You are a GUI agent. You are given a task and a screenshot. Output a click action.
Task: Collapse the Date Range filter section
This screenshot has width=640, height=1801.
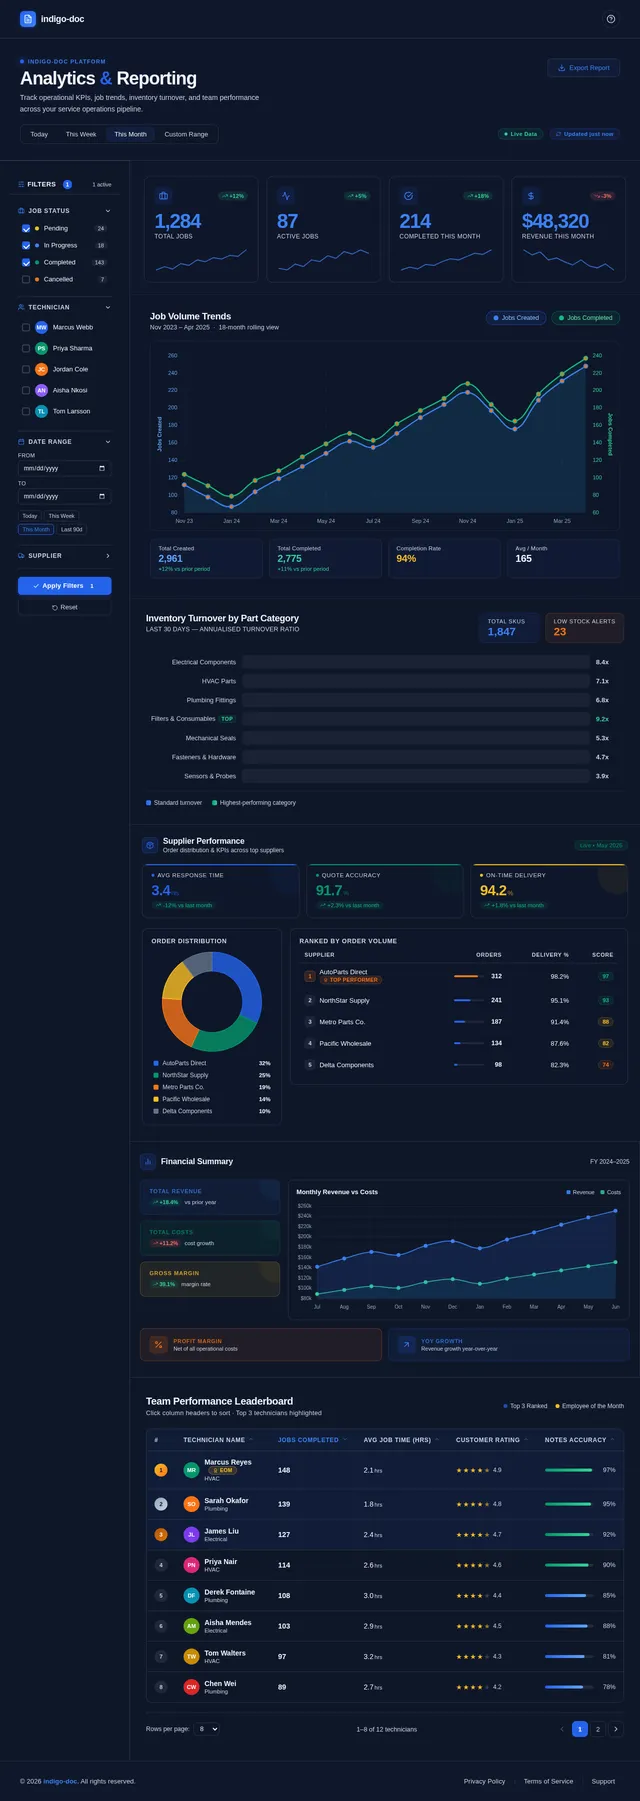click(x=65, y=441)
